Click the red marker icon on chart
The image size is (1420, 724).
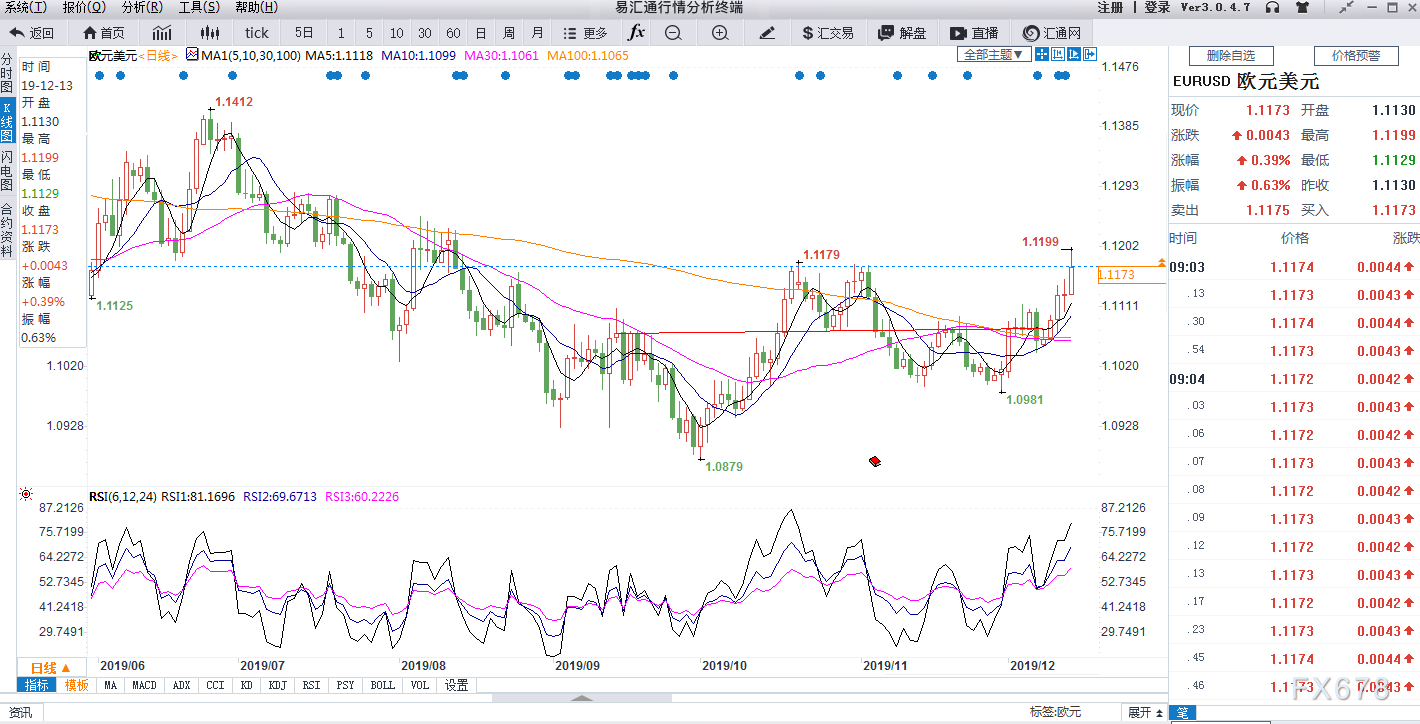[874, 460]
